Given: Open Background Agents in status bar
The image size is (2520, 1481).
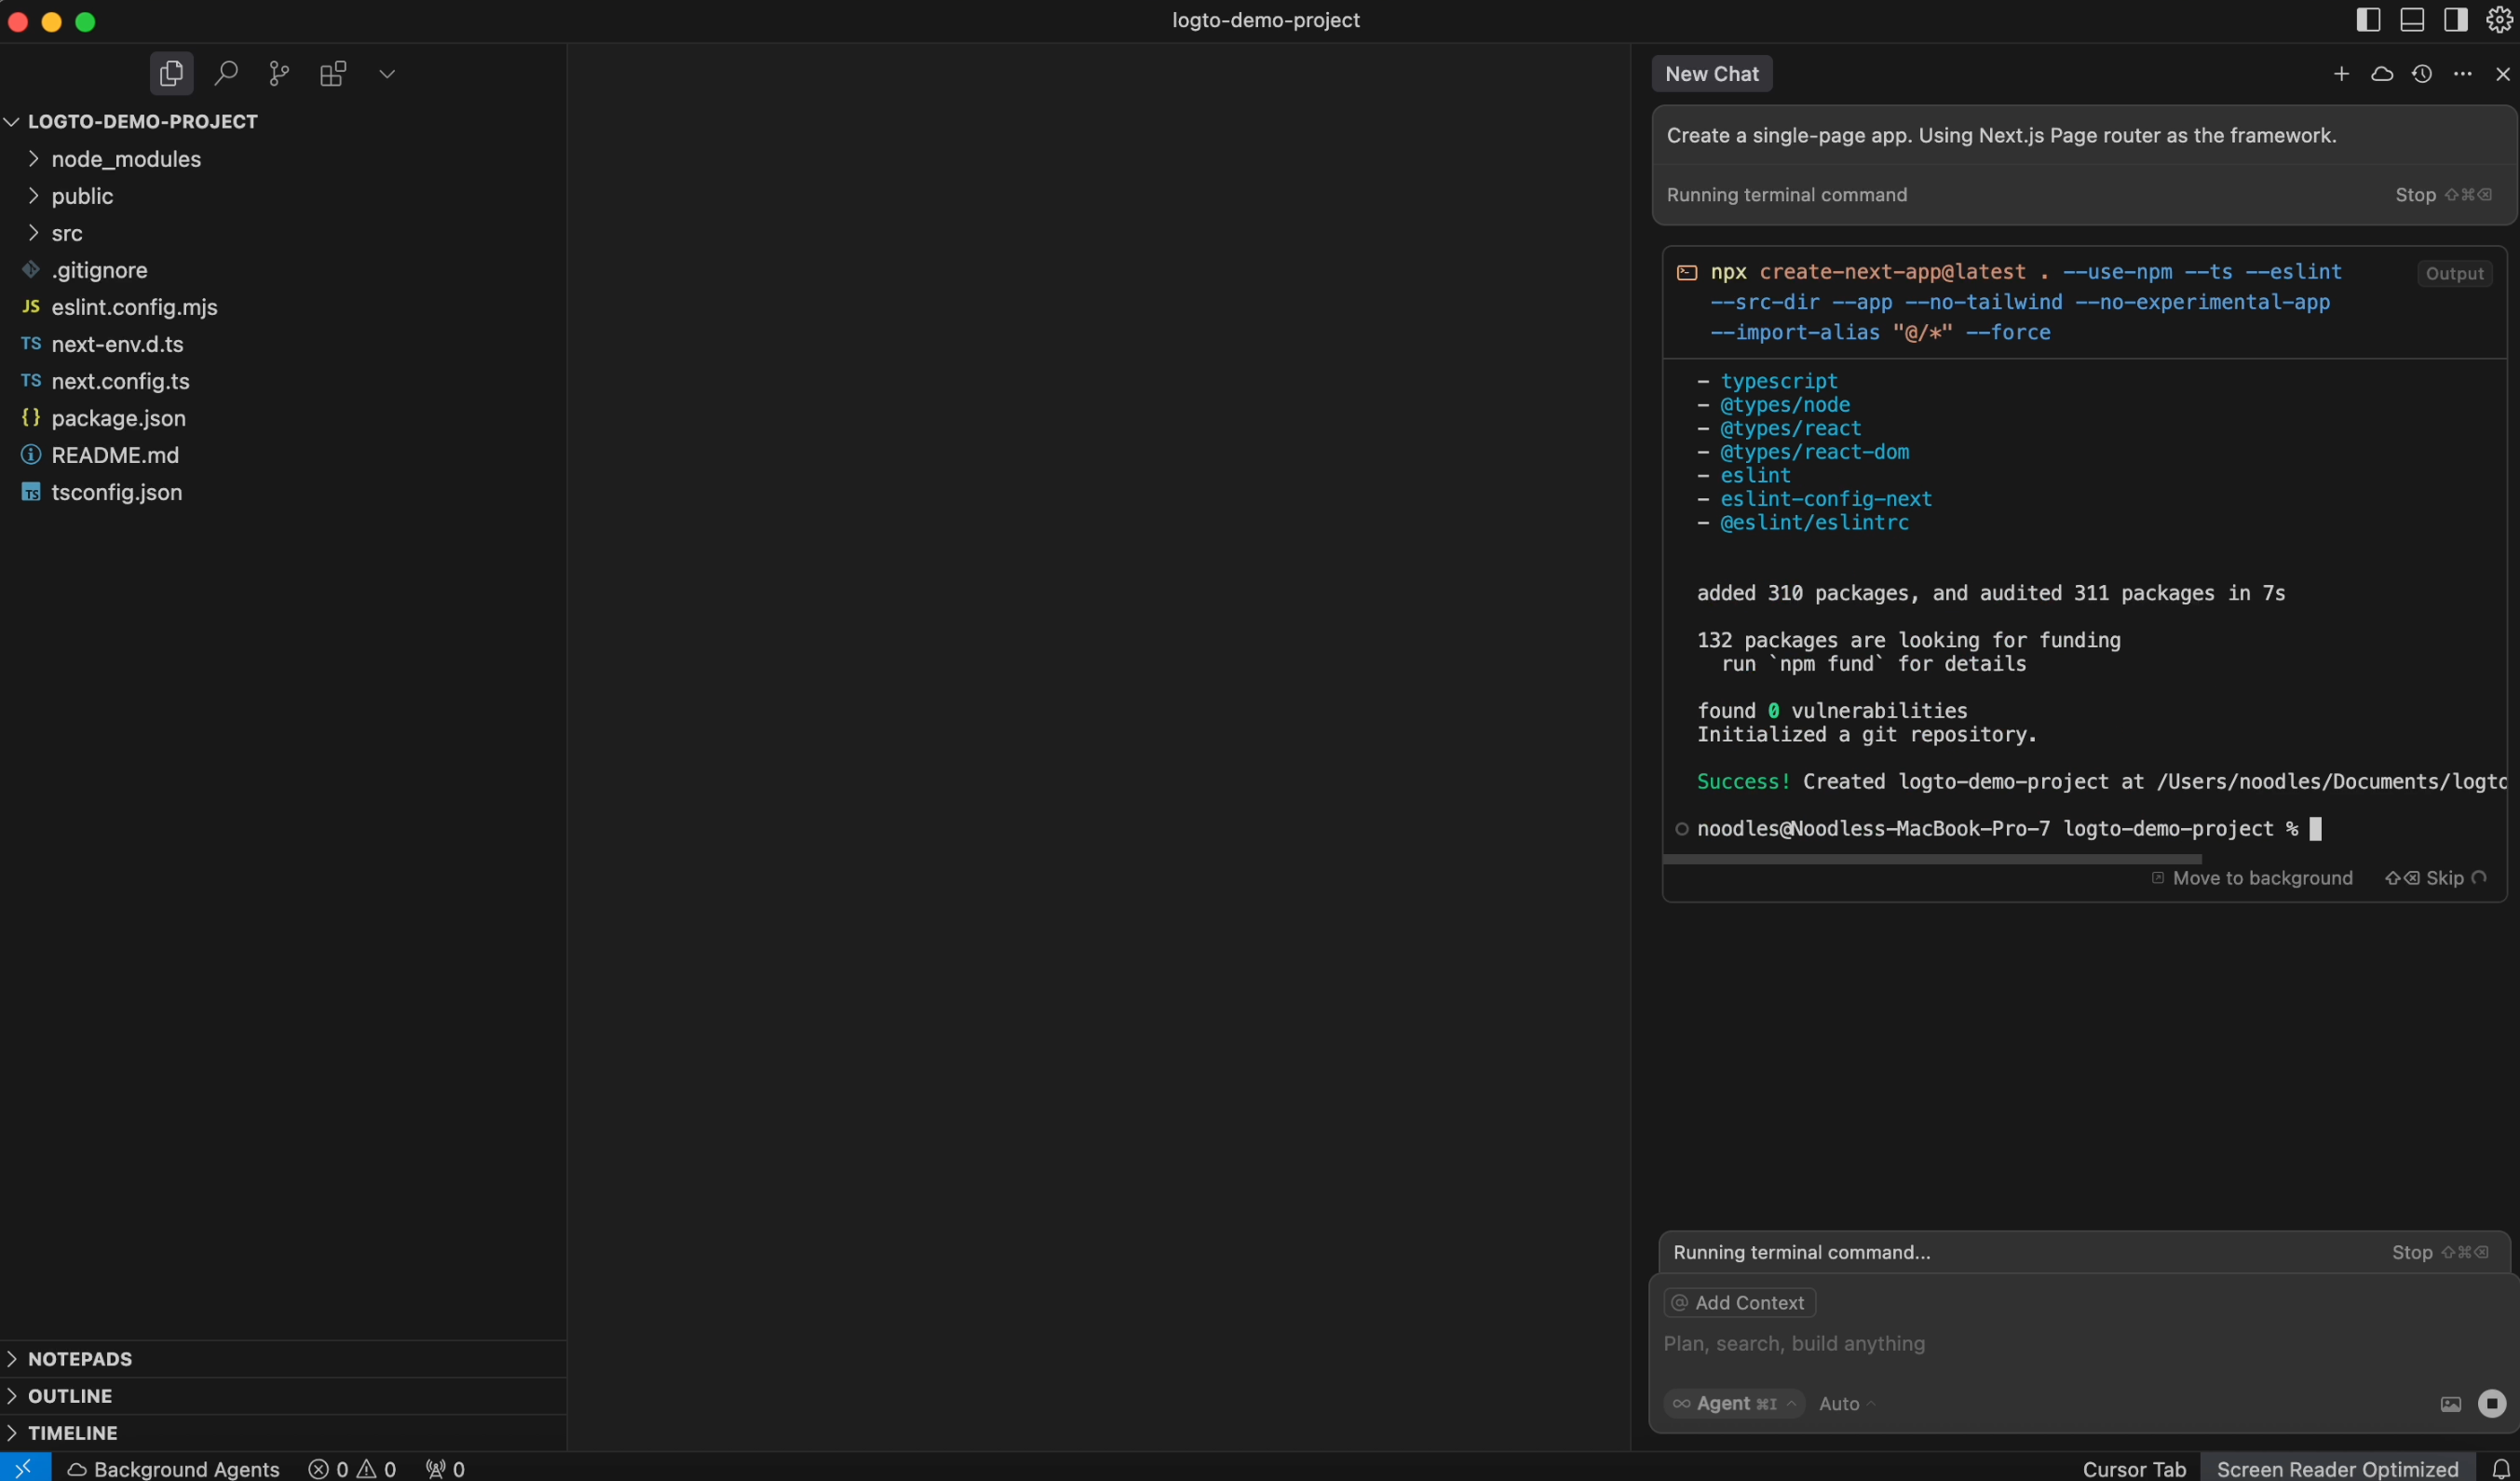Looking at the screenshot, I should tap(173, 1468).
